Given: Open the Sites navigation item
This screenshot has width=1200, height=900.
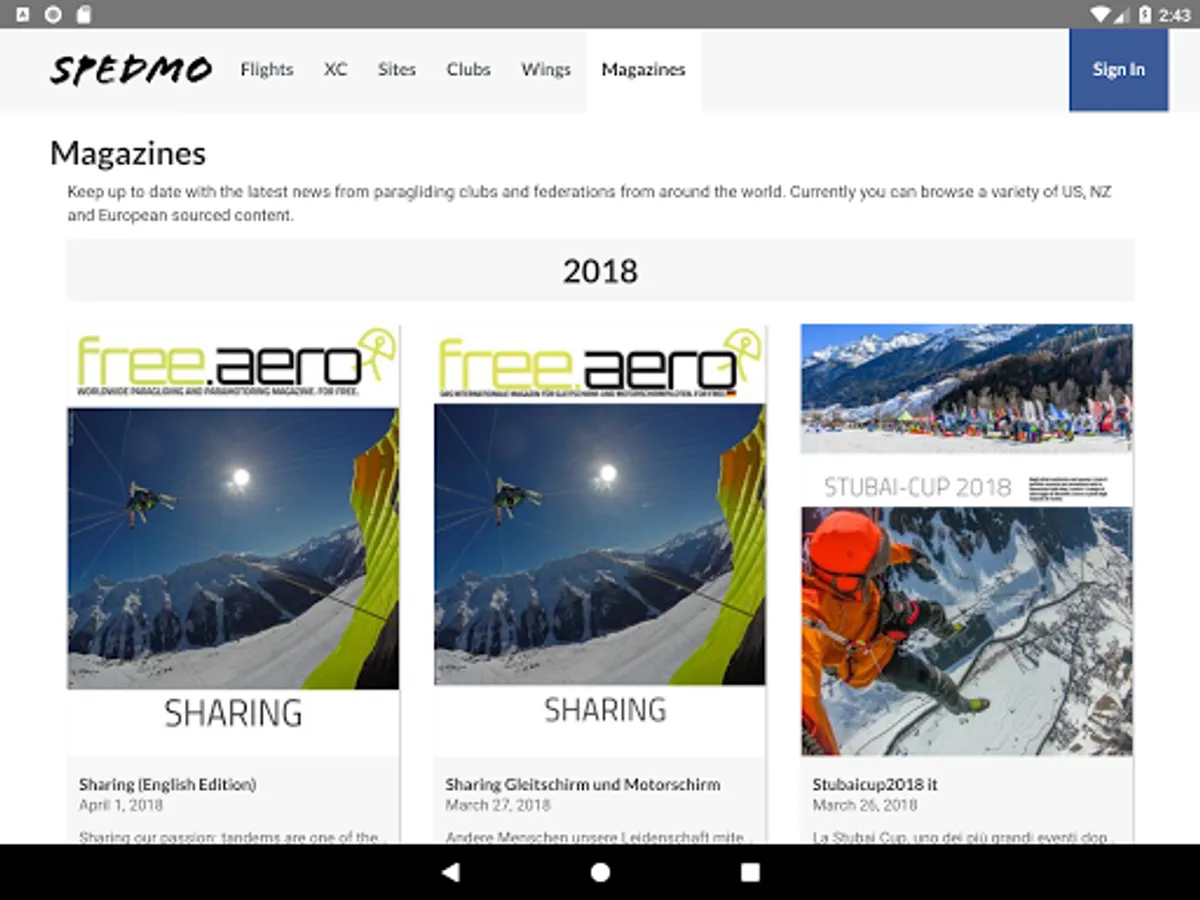Looking at the screenshot, I should 397,70.
